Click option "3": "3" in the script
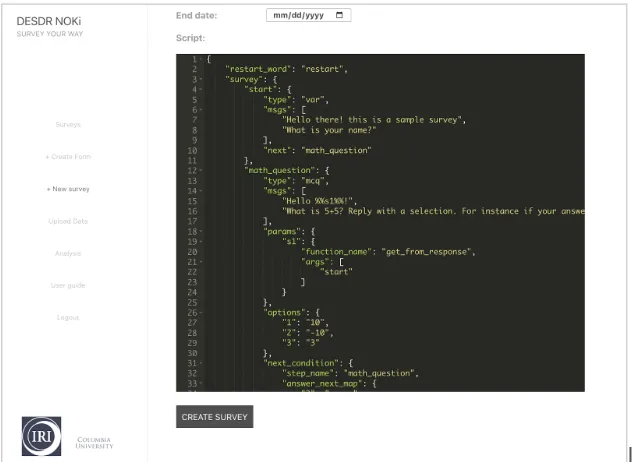Screen dimensions: 644x462 pyautogui.click(x=300, y=343)
